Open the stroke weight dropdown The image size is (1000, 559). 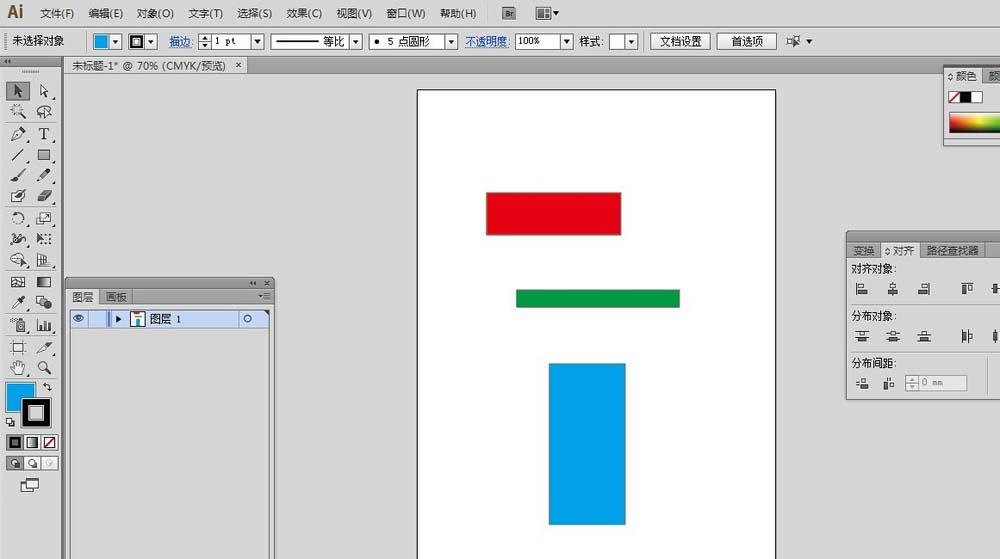click(x=258, y=42)
